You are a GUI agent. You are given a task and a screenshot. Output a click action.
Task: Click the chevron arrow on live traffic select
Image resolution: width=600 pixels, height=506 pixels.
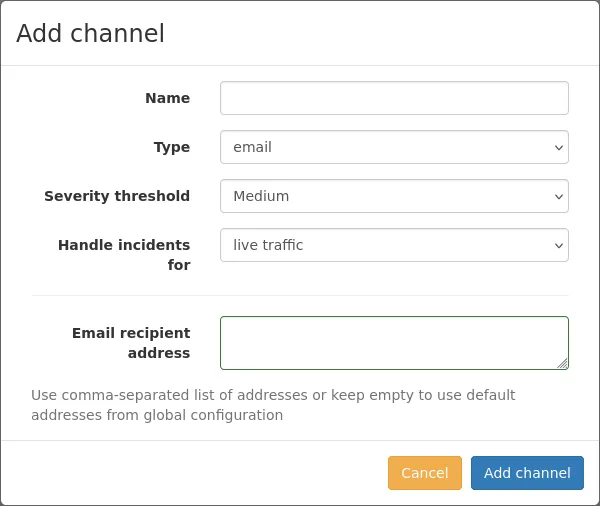click(558, 246)
